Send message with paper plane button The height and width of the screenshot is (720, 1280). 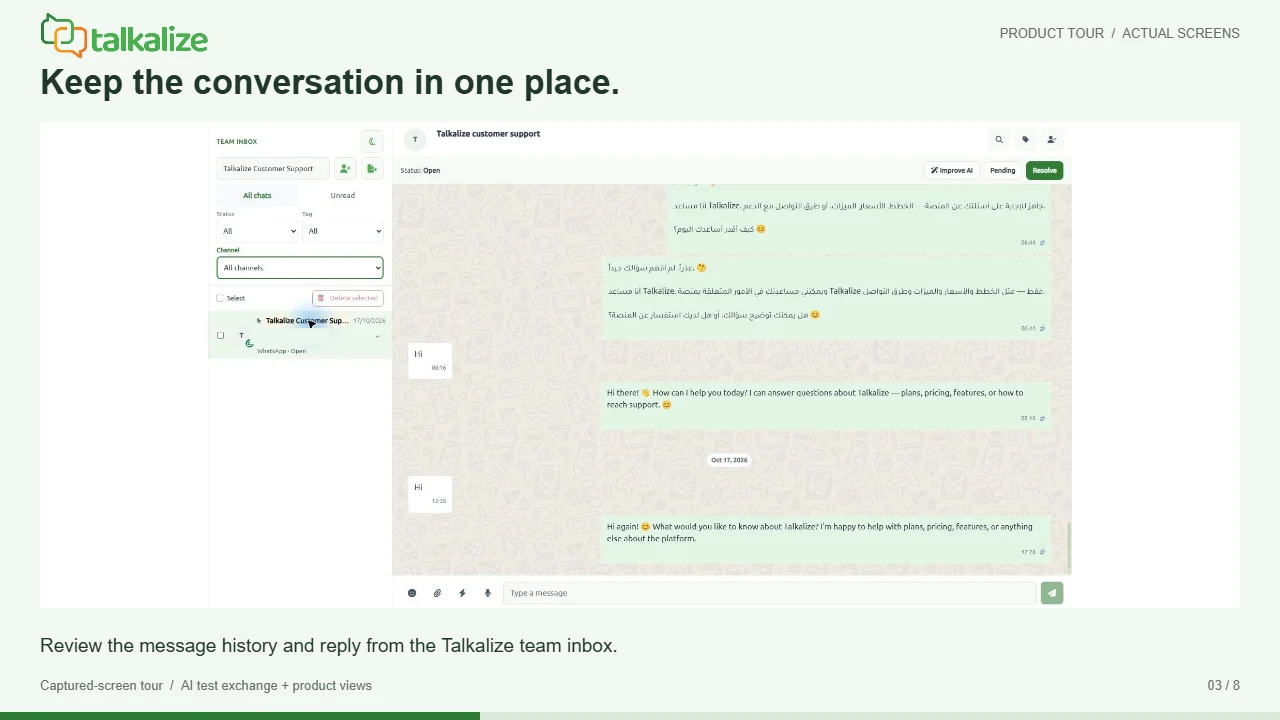click(1051, 593)
